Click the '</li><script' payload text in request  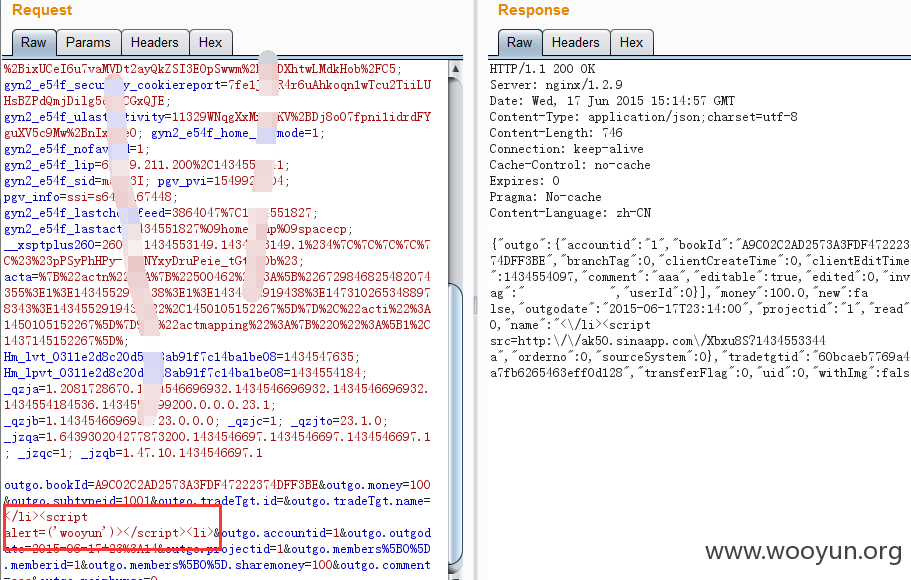point(46,517)
